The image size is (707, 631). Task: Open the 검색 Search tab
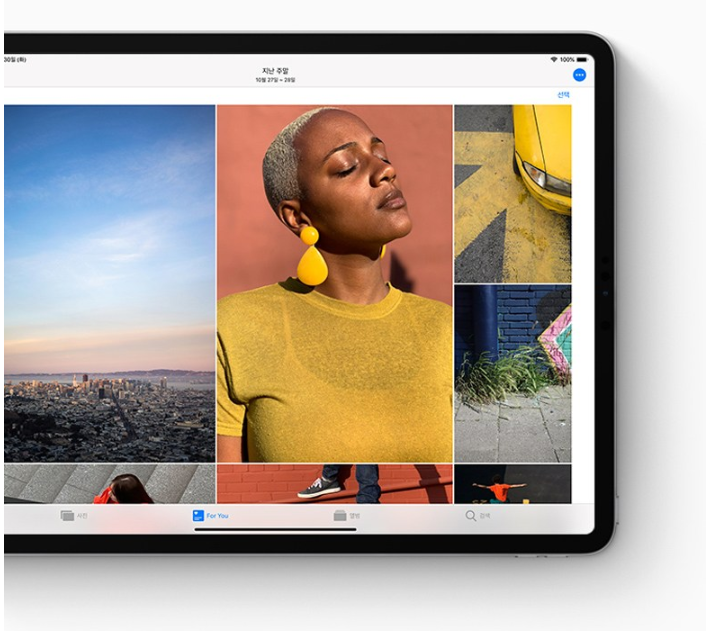tap(477, 516)
